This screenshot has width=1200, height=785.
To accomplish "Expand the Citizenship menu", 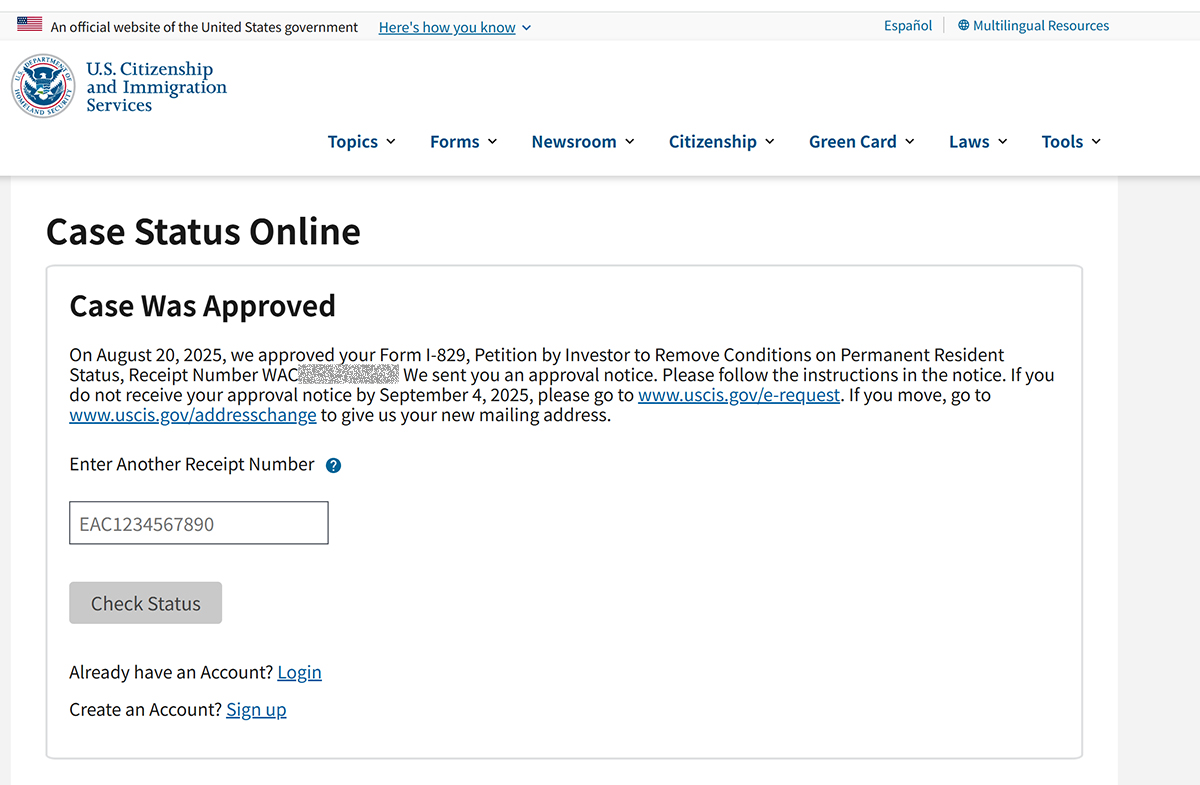I will pos(722,142).
